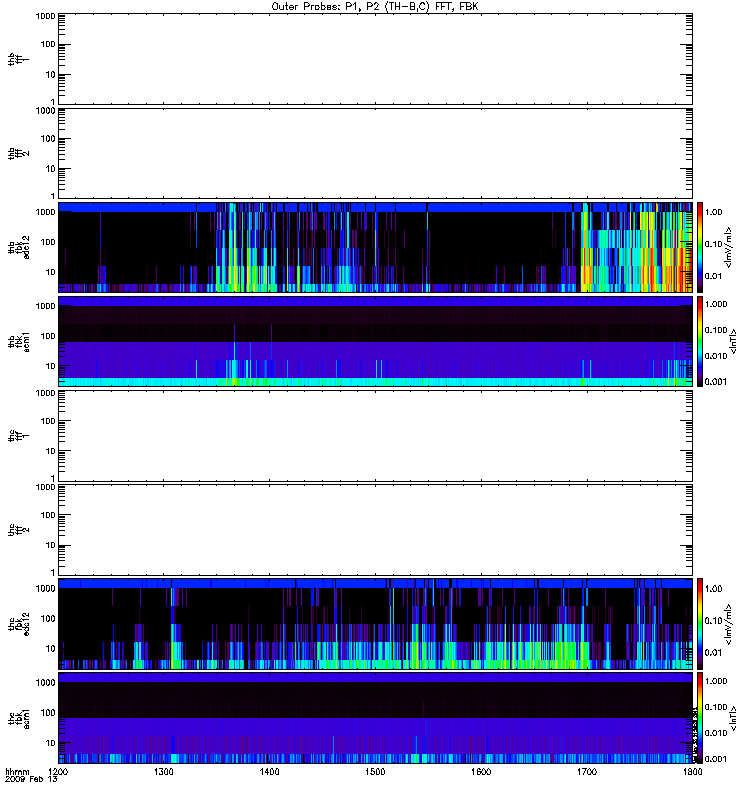Click the thc fbk edc12 spectrogram panel

[376, 624]
